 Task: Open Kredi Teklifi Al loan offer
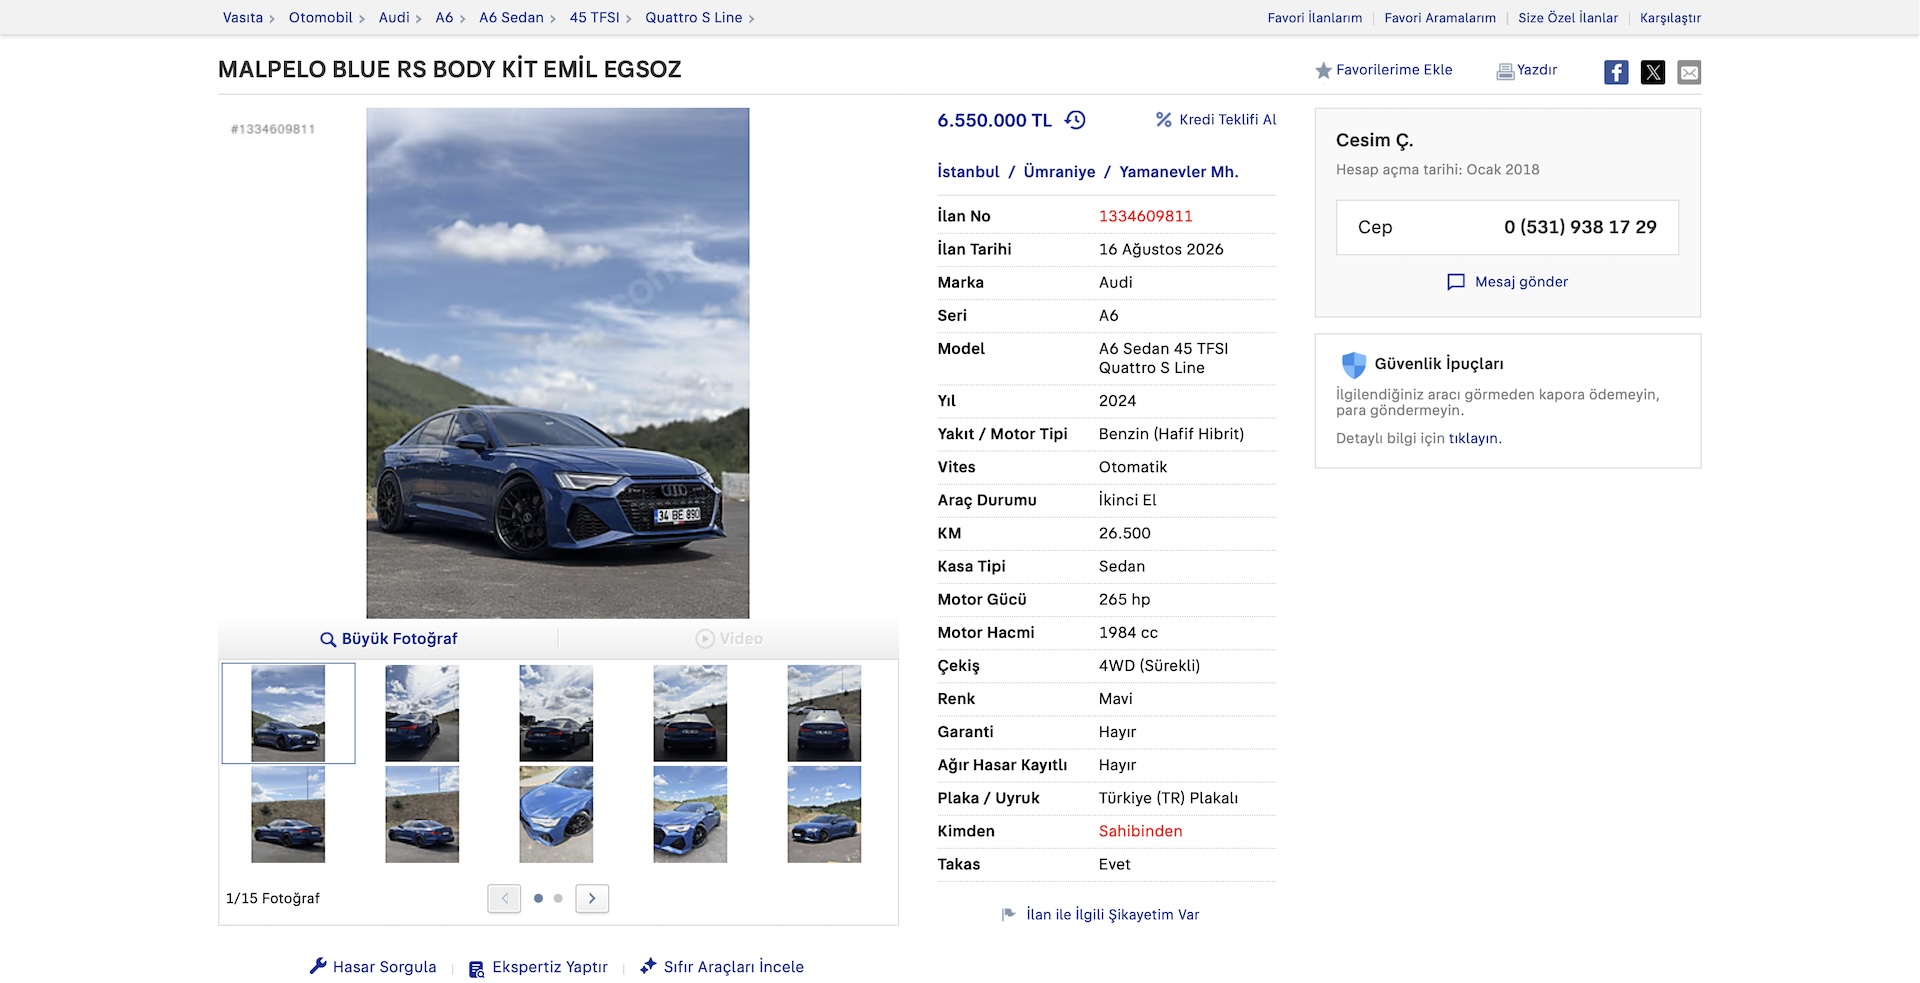point(1216,119)
